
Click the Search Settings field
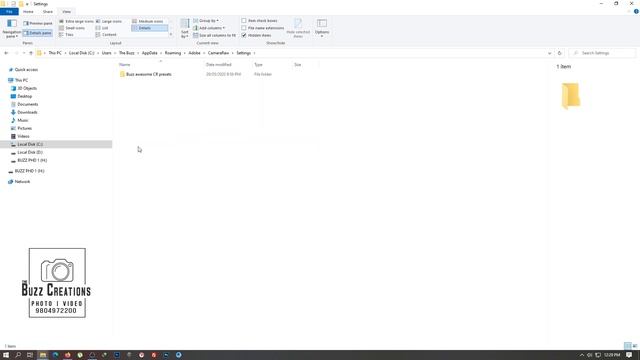(602, 53)
